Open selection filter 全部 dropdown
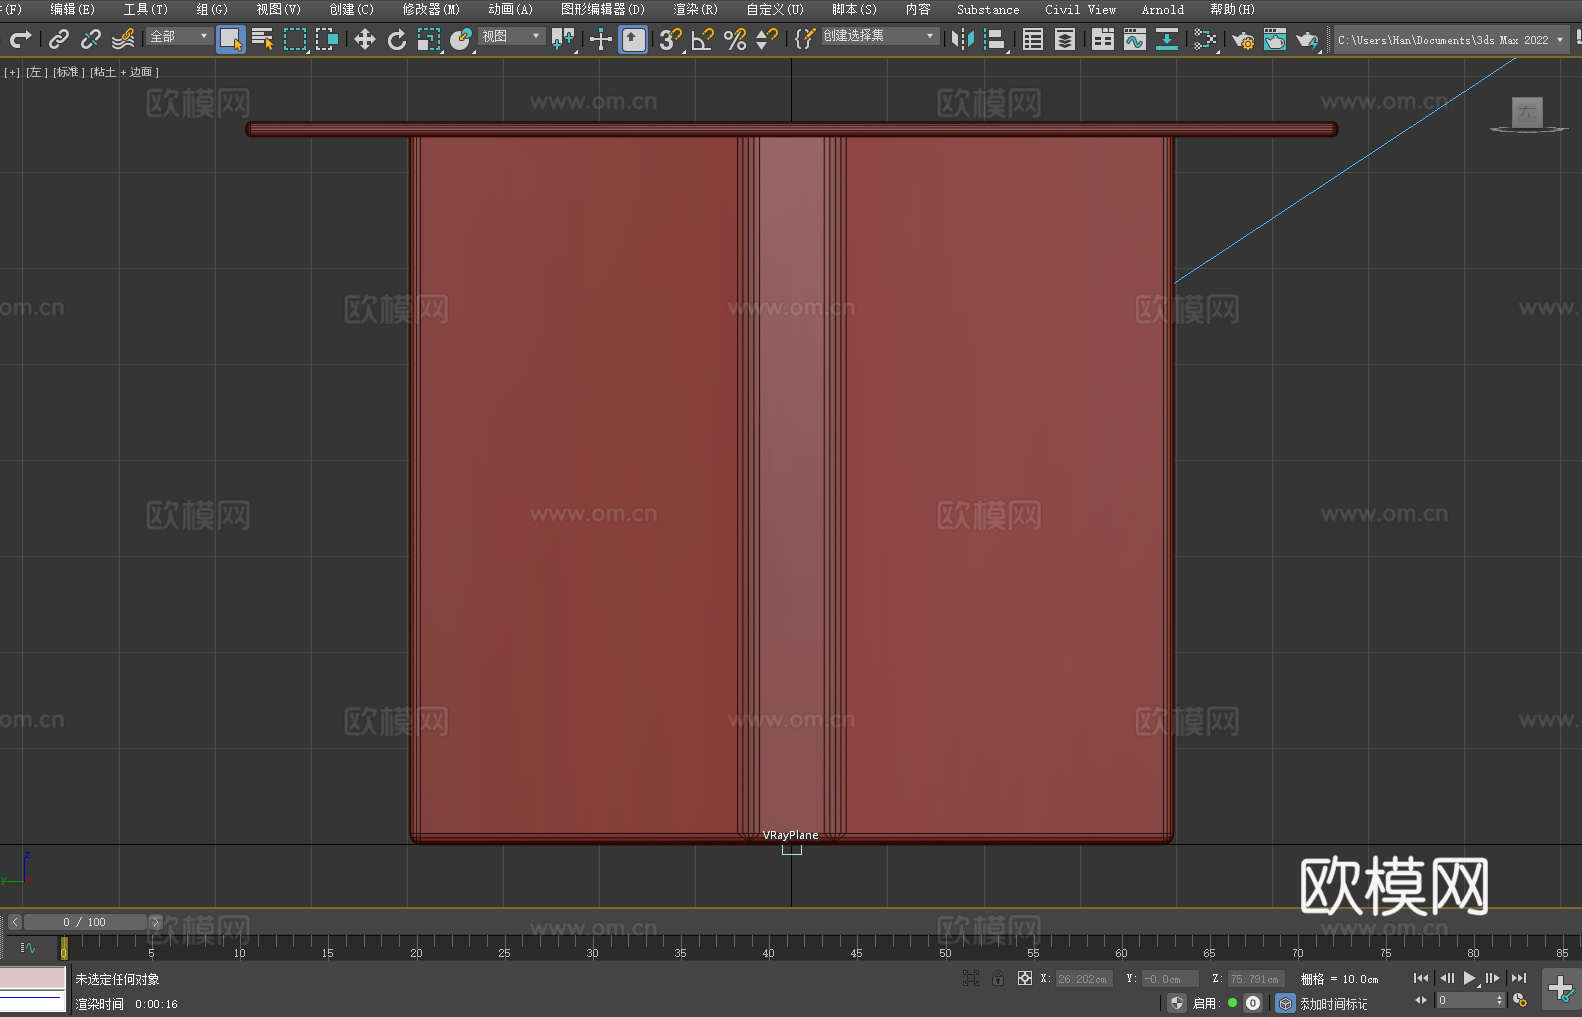Screen dimensions: 1582x1017 179,36
